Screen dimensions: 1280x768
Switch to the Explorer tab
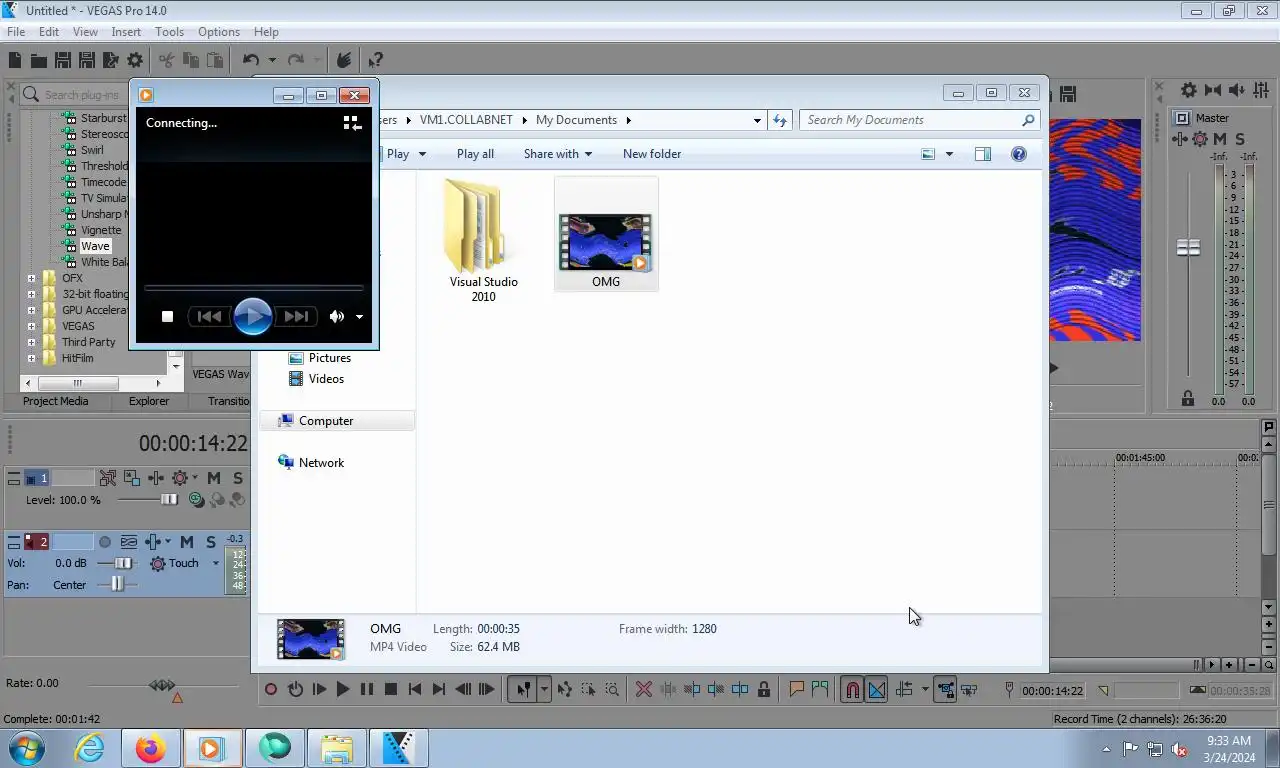coord(148,401)
